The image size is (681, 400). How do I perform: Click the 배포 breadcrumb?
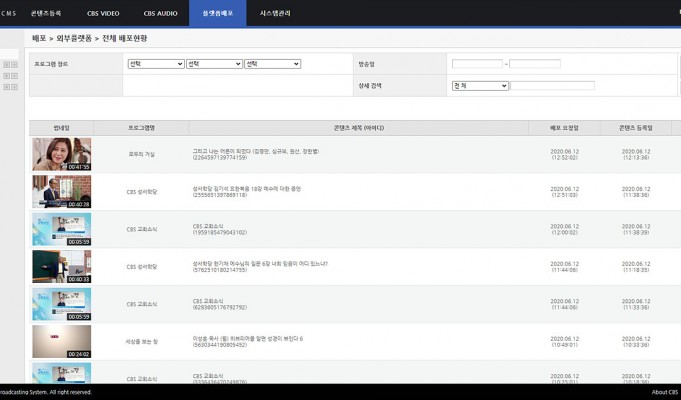pos(39,38)
